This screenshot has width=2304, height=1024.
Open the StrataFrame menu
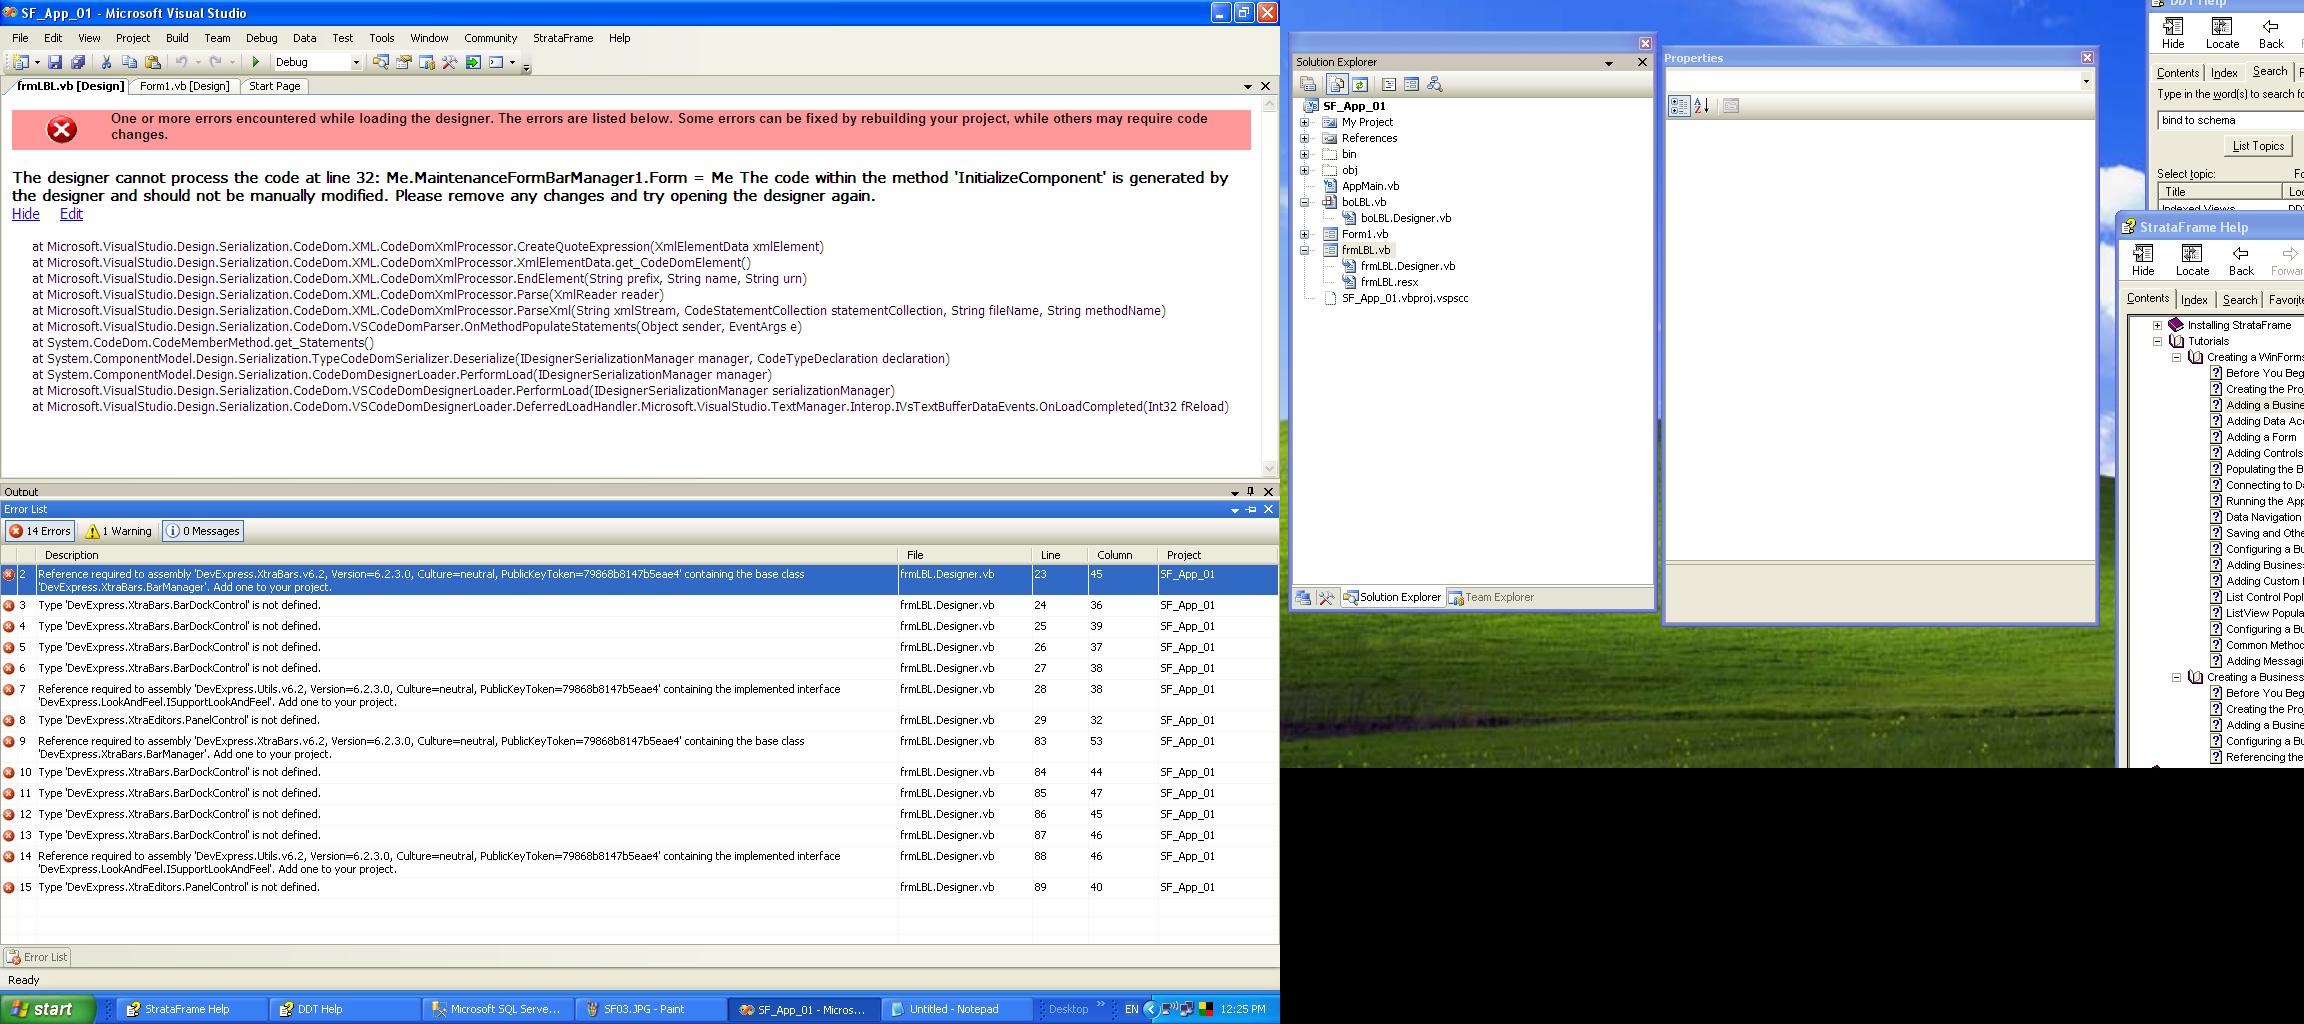(562, 38)
